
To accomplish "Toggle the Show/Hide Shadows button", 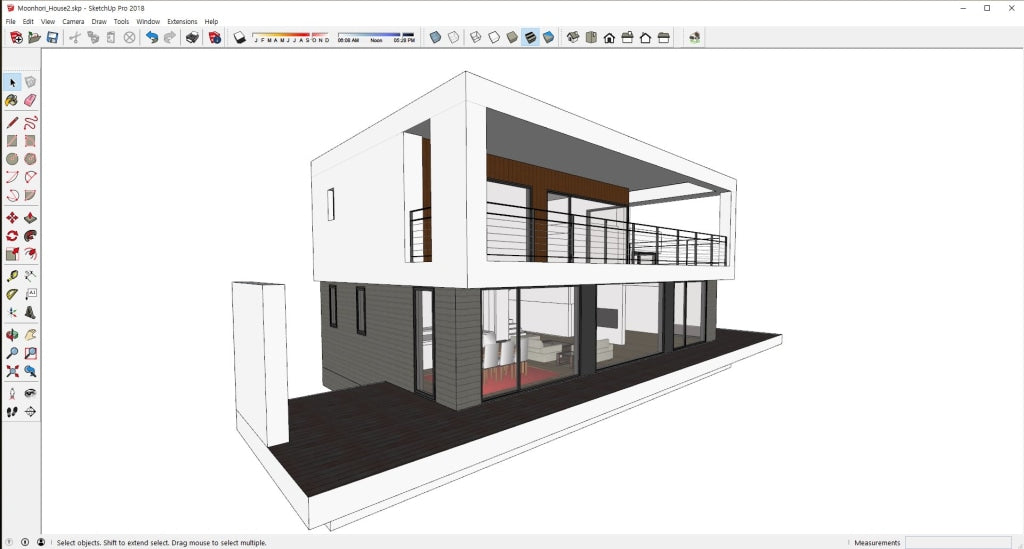I will coord(240,38).
